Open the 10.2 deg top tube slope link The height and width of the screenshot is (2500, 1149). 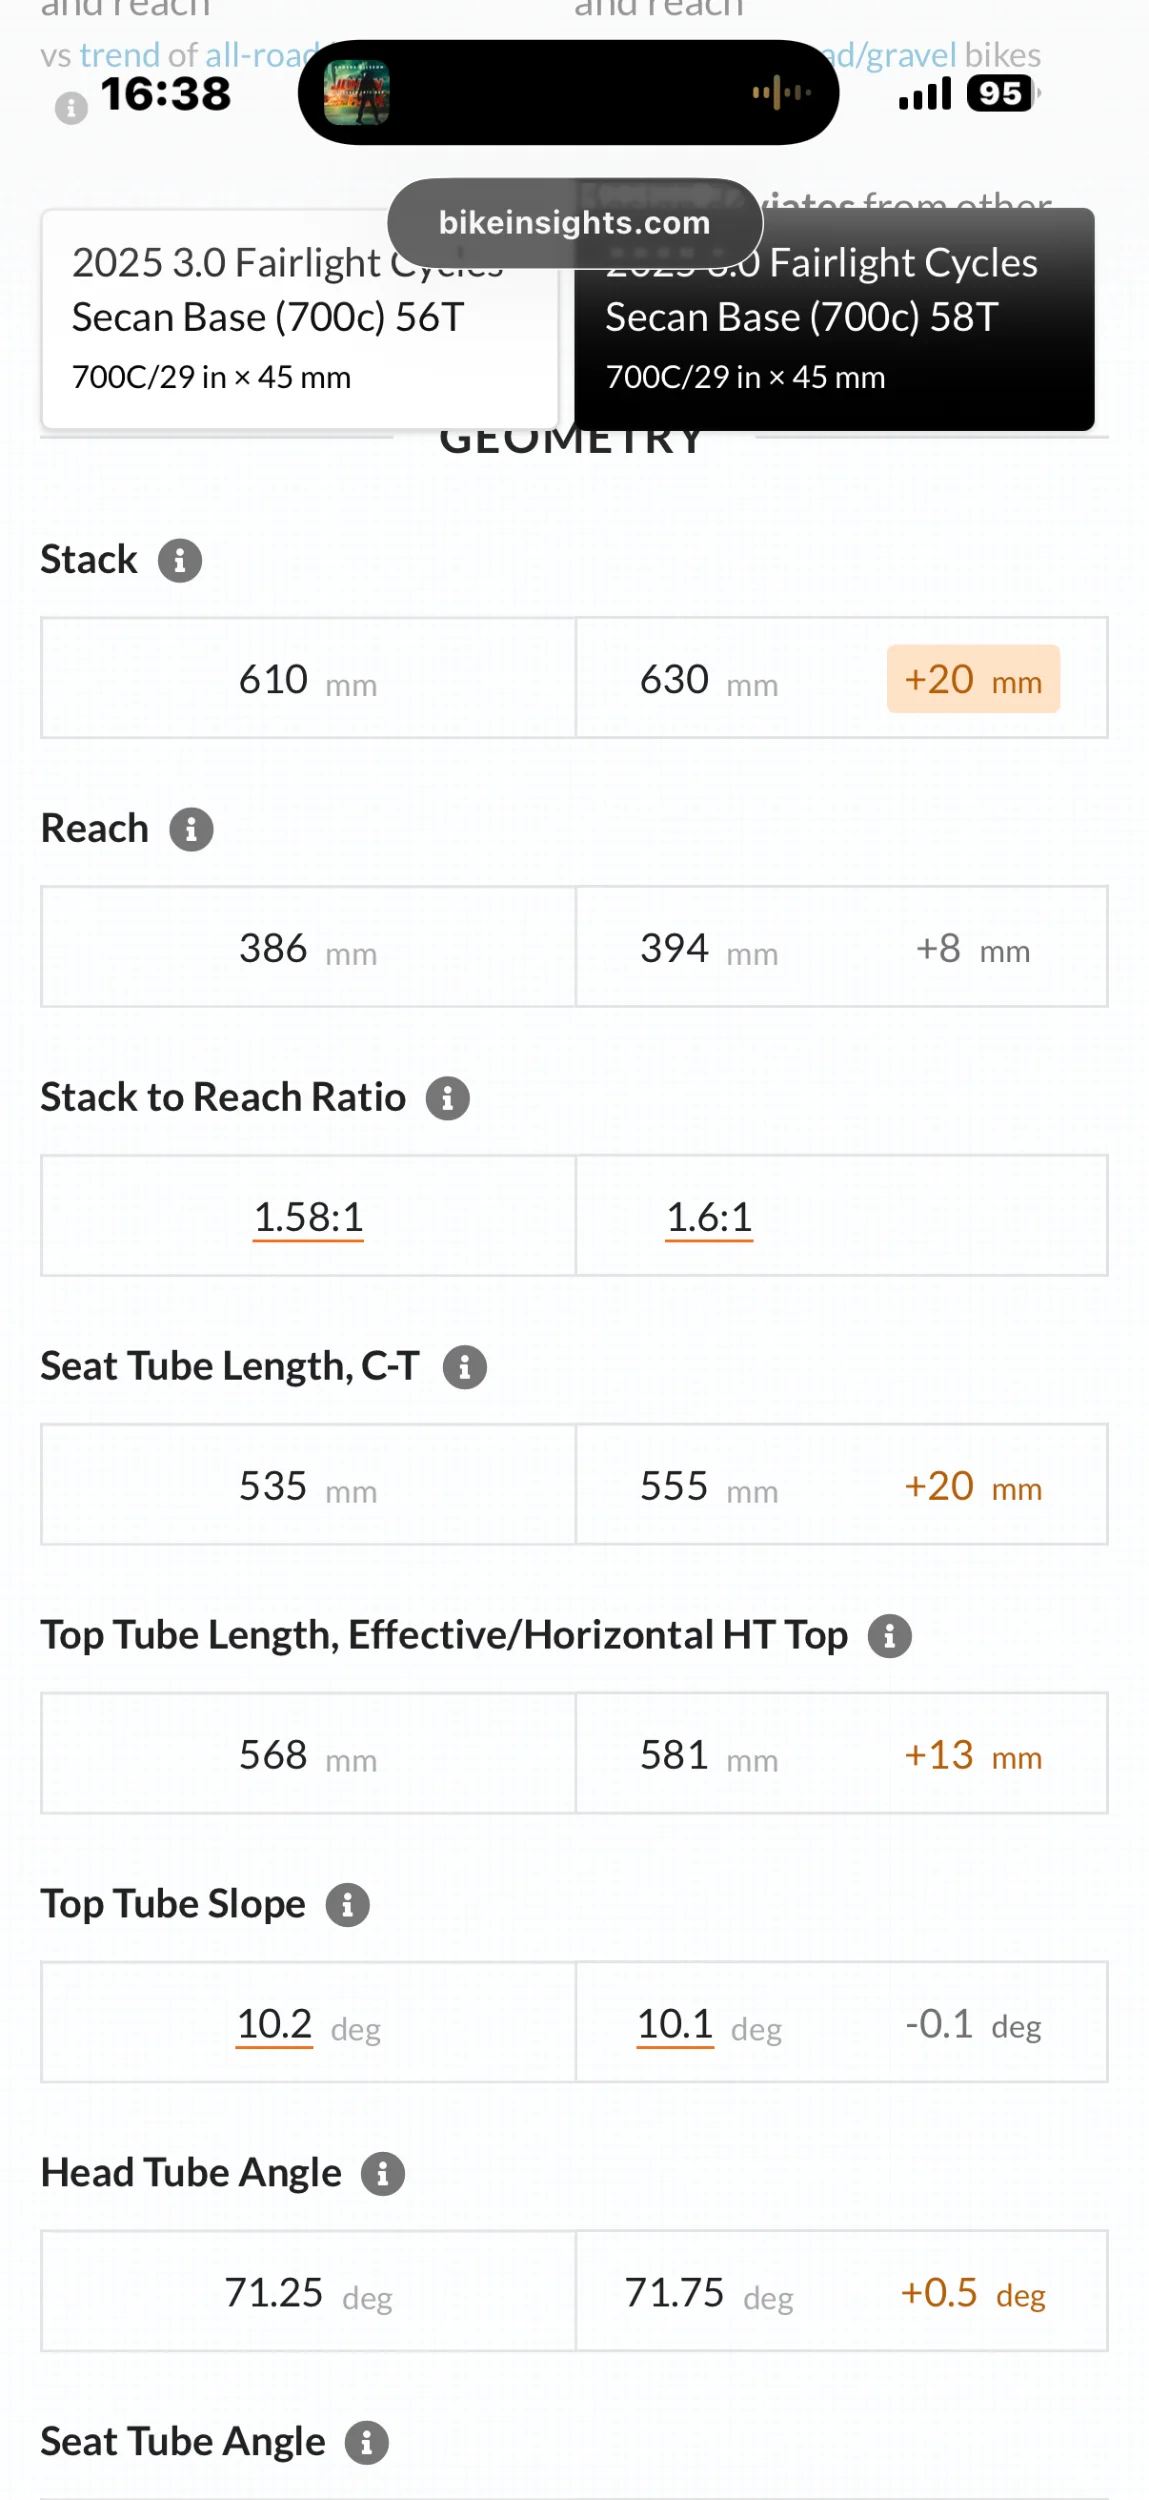[275, 2024]
